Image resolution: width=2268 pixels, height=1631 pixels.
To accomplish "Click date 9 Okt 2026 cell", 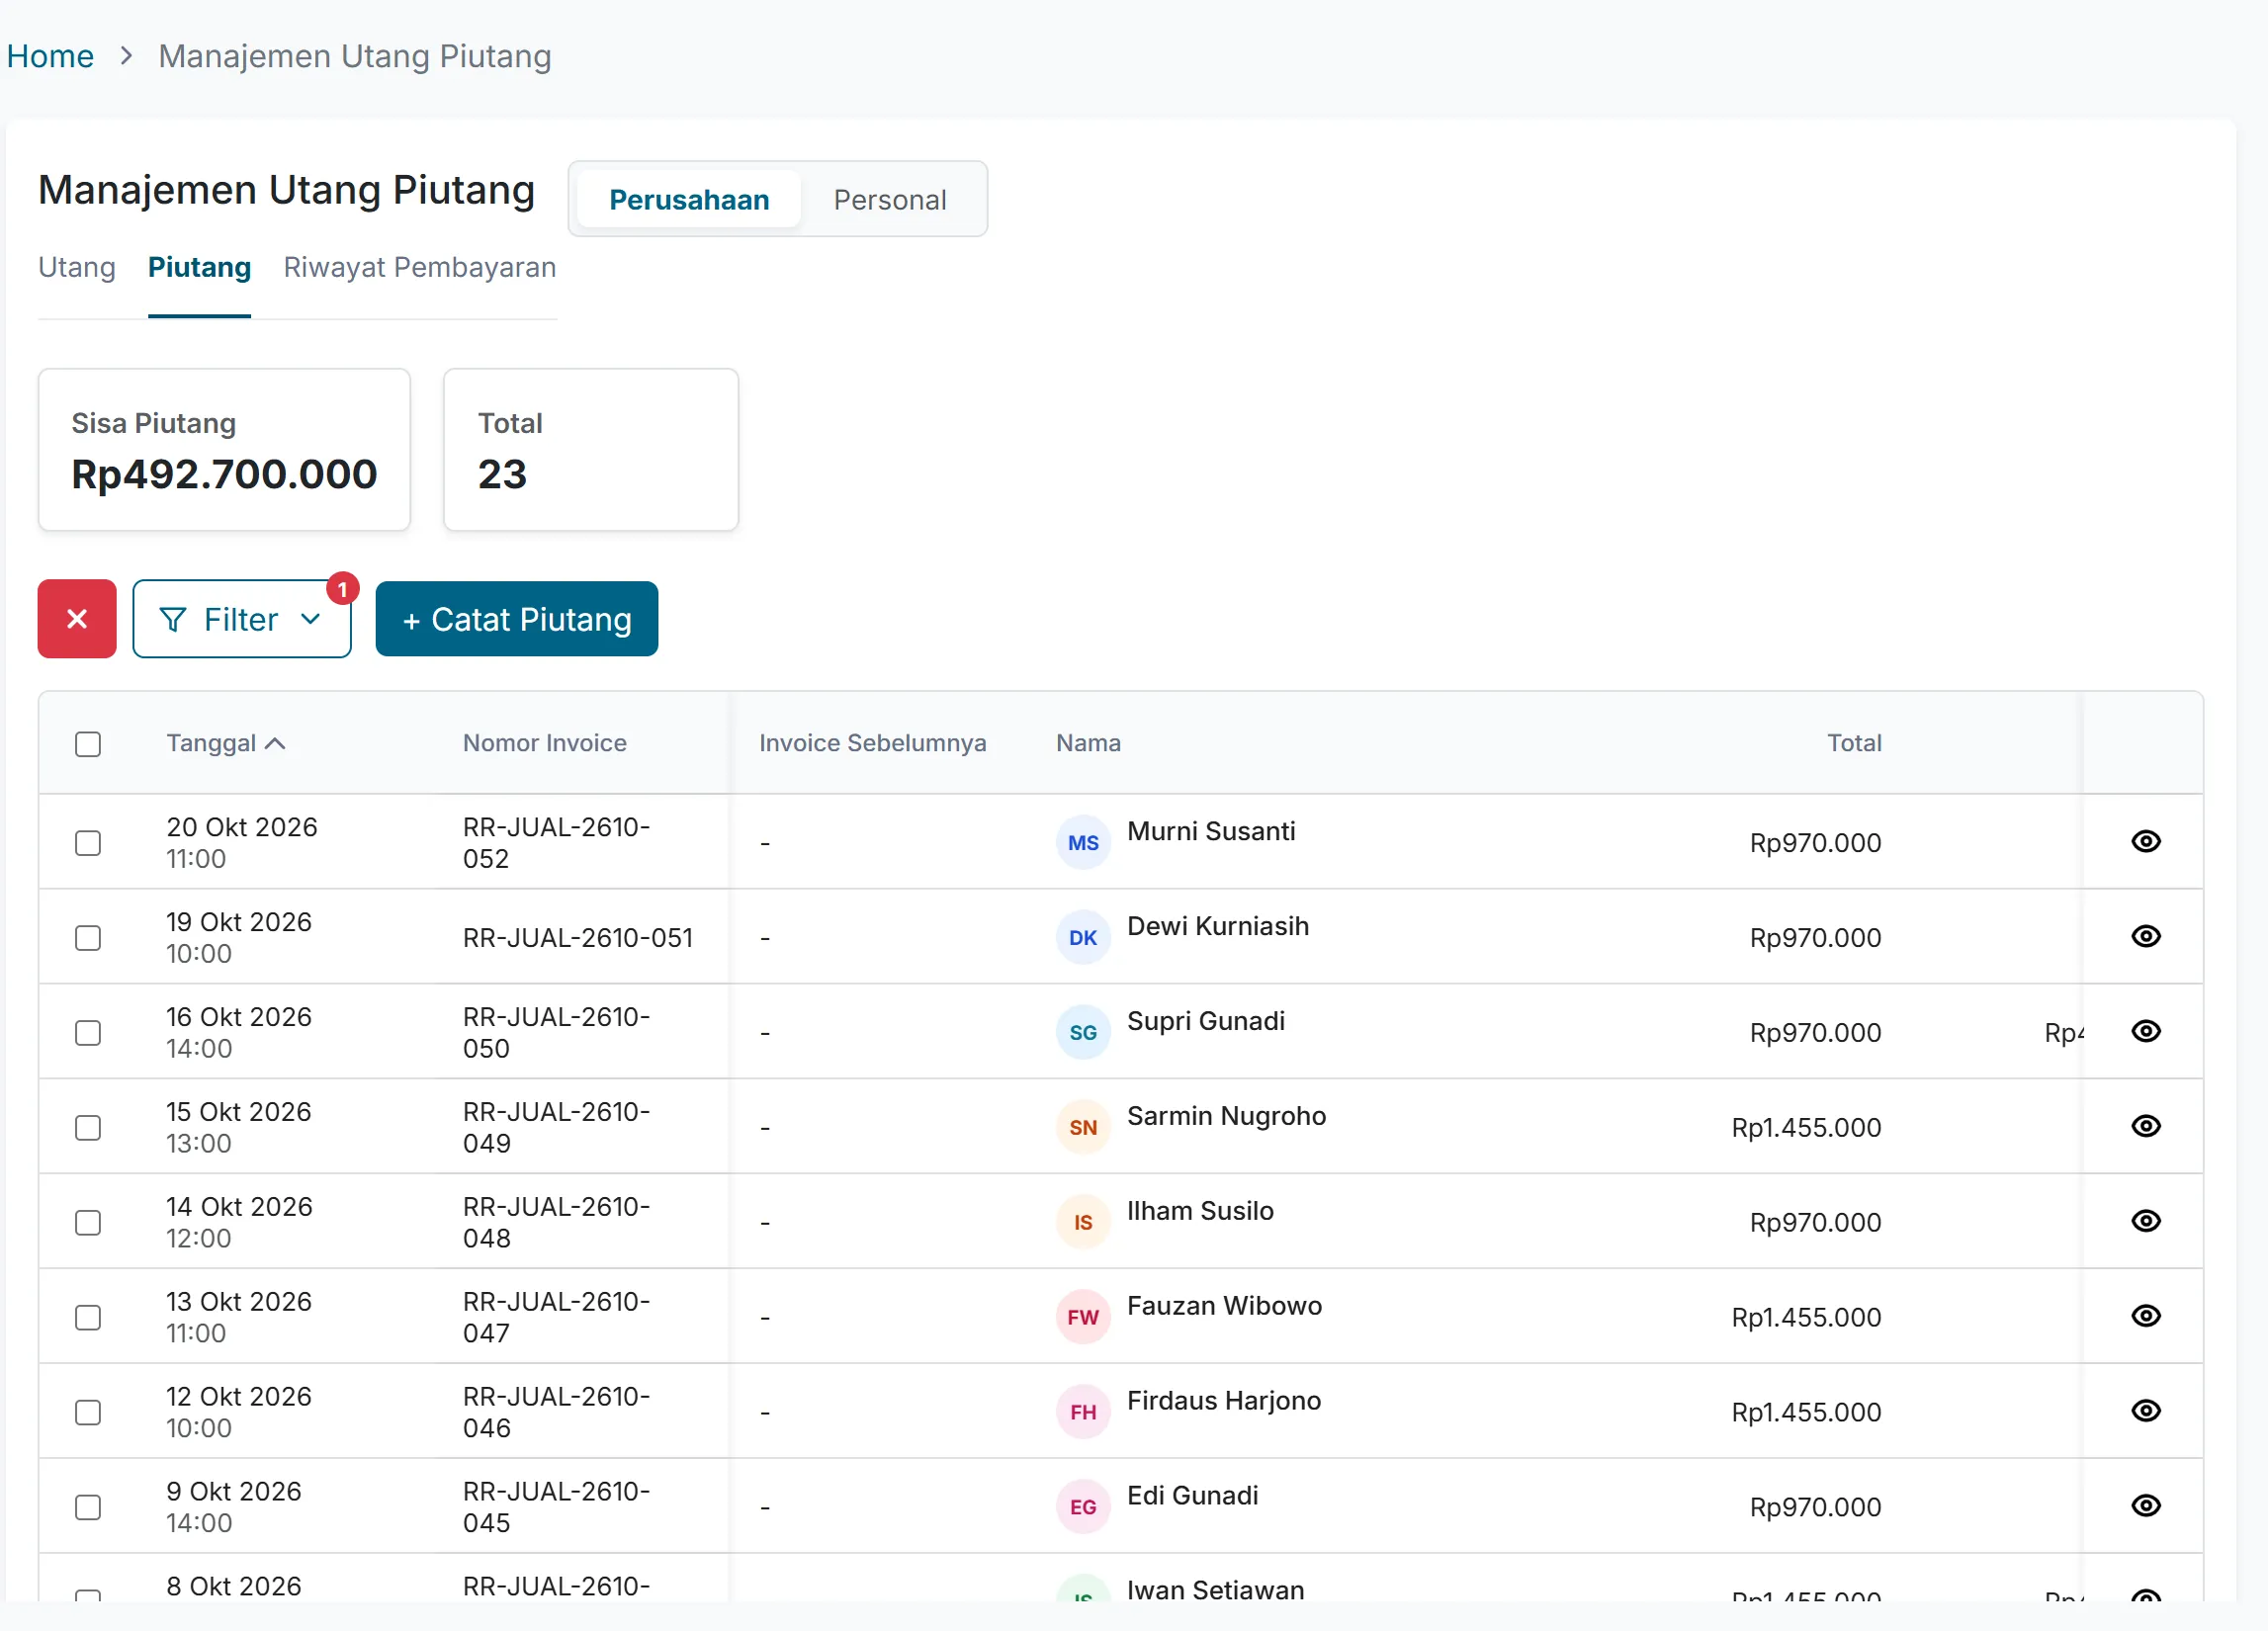I will (234, 1507).
